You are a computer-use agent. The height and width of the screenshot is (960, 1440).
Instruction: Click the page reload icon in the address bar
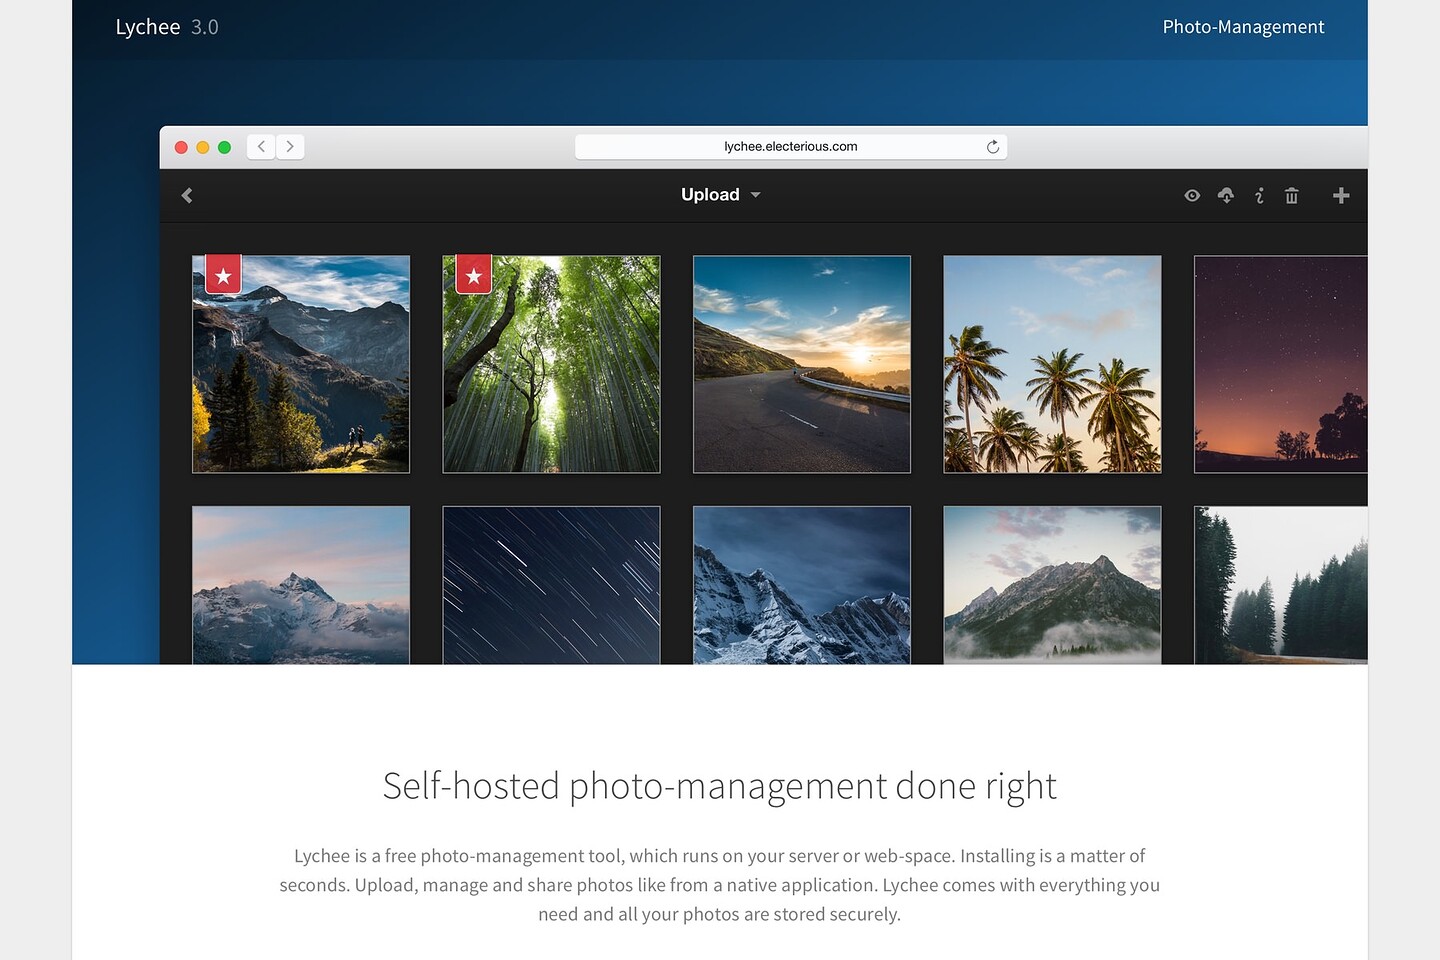coord(992,146)
